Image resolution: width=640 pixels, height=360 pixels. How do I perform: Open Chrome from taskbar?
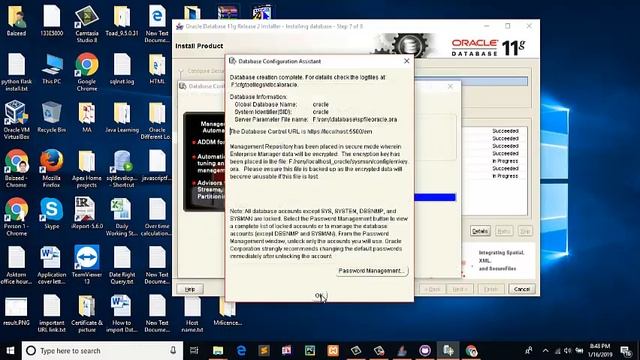471,351
